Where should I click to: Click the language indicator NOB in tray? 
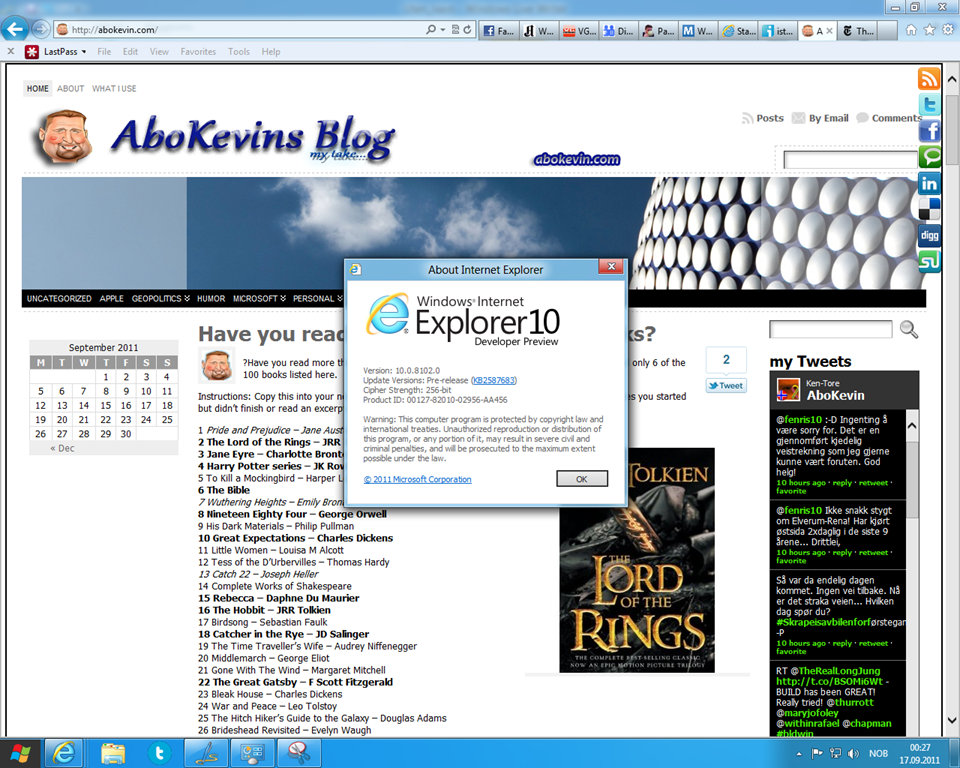coord(879,753)
